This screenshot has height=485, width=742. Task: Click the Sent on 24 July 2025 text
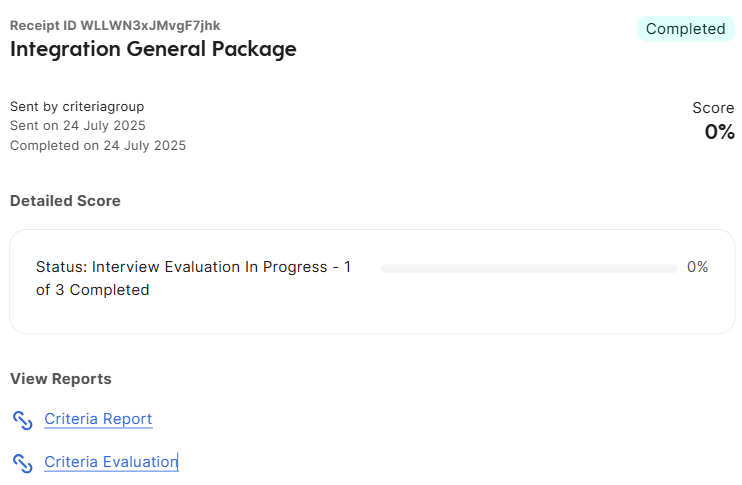tap(78, 126)
